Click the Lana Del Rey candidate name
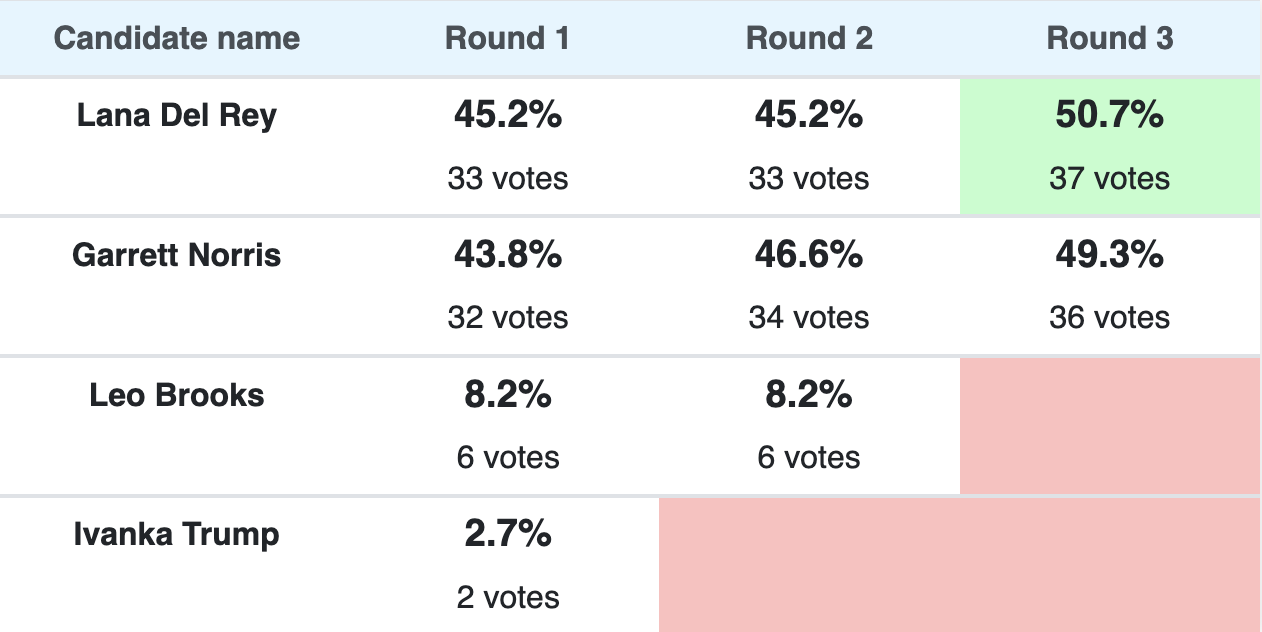Viewport: 1262px width, 632px height. click(177, 116)
